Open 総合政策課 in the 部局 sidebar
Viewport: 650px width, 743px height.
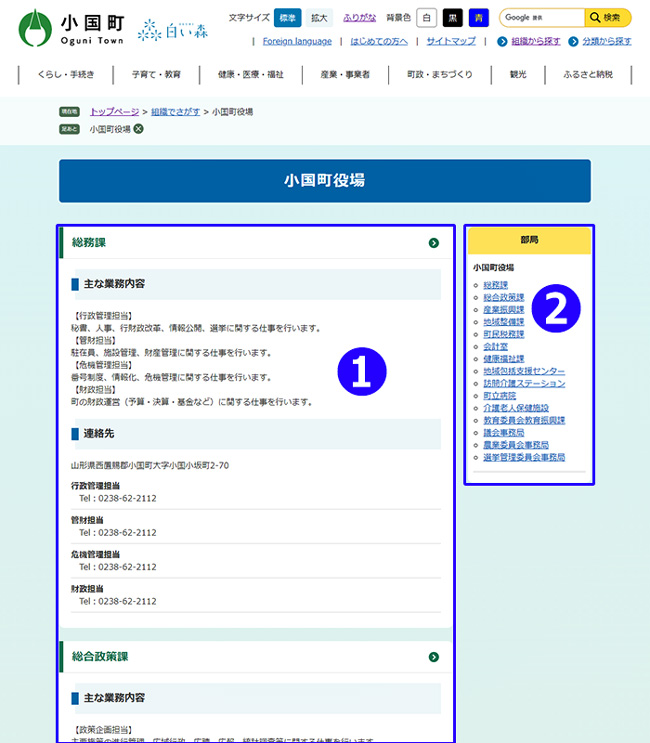(x=504, y=298)
